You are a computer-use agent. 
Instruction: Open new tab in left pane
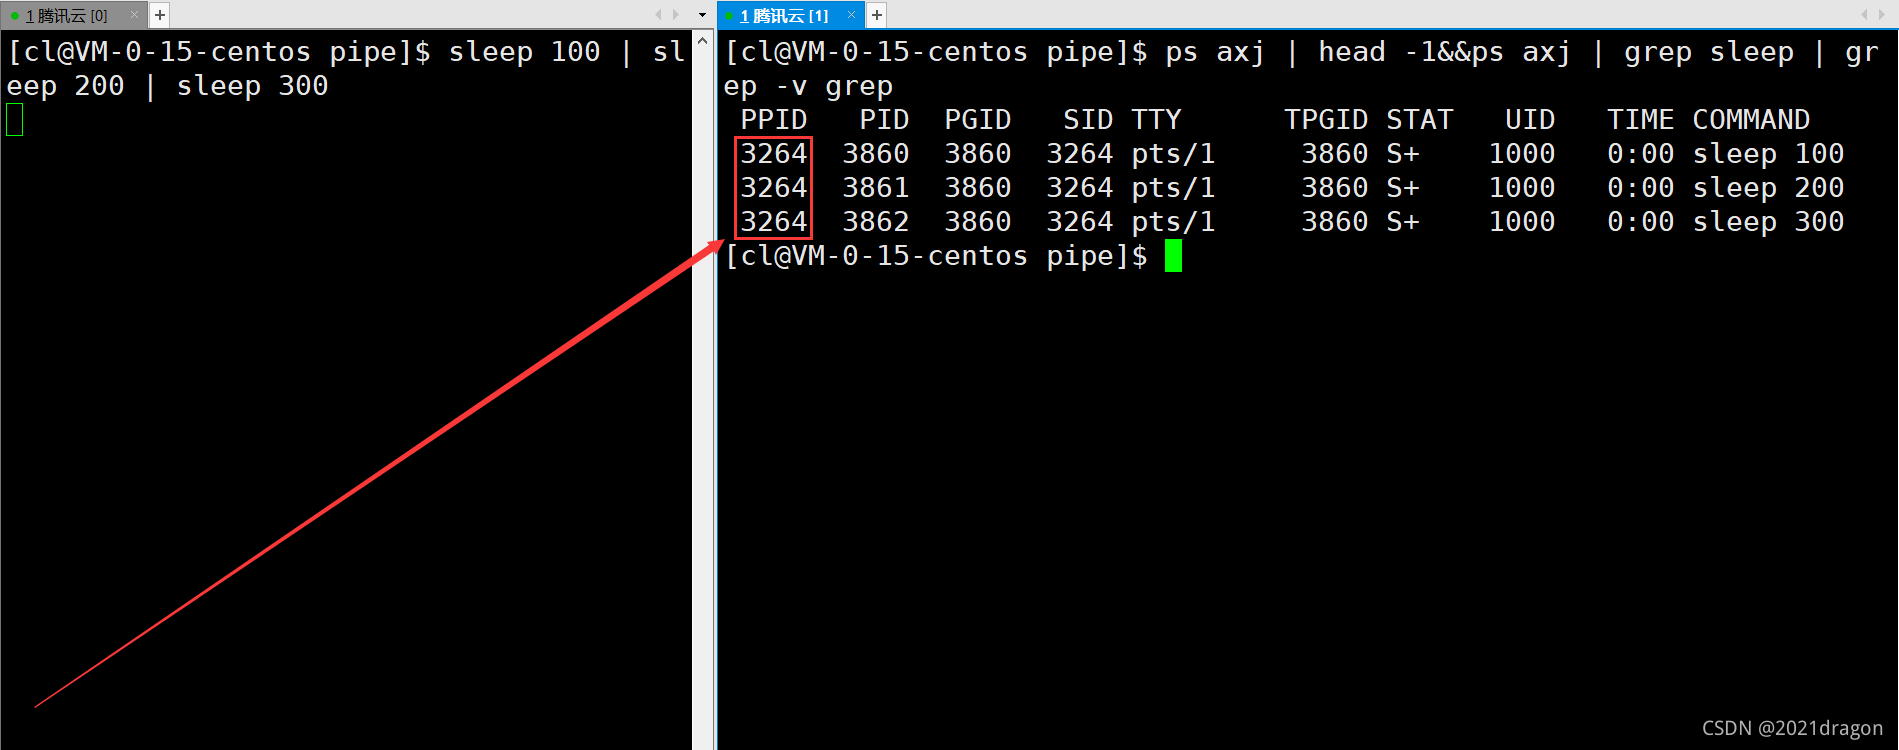point(160,15)
